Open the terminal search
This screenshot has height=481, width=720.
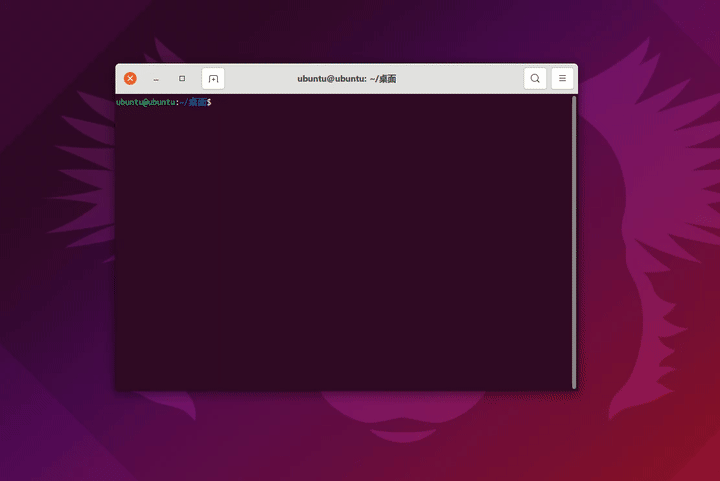[535, 78]
